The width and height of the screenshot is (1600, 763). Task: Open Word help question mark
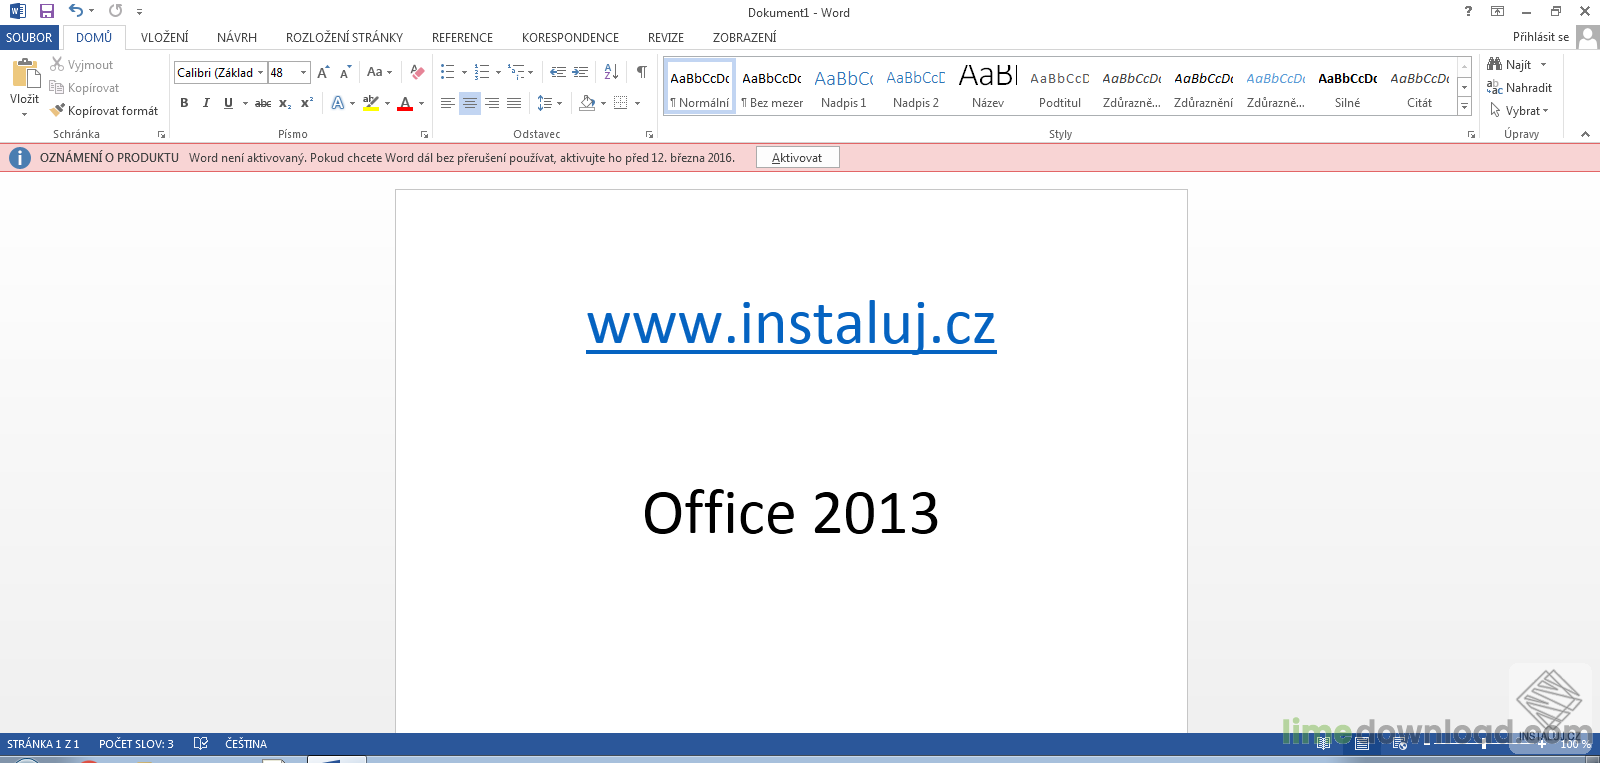(1468, 11)
